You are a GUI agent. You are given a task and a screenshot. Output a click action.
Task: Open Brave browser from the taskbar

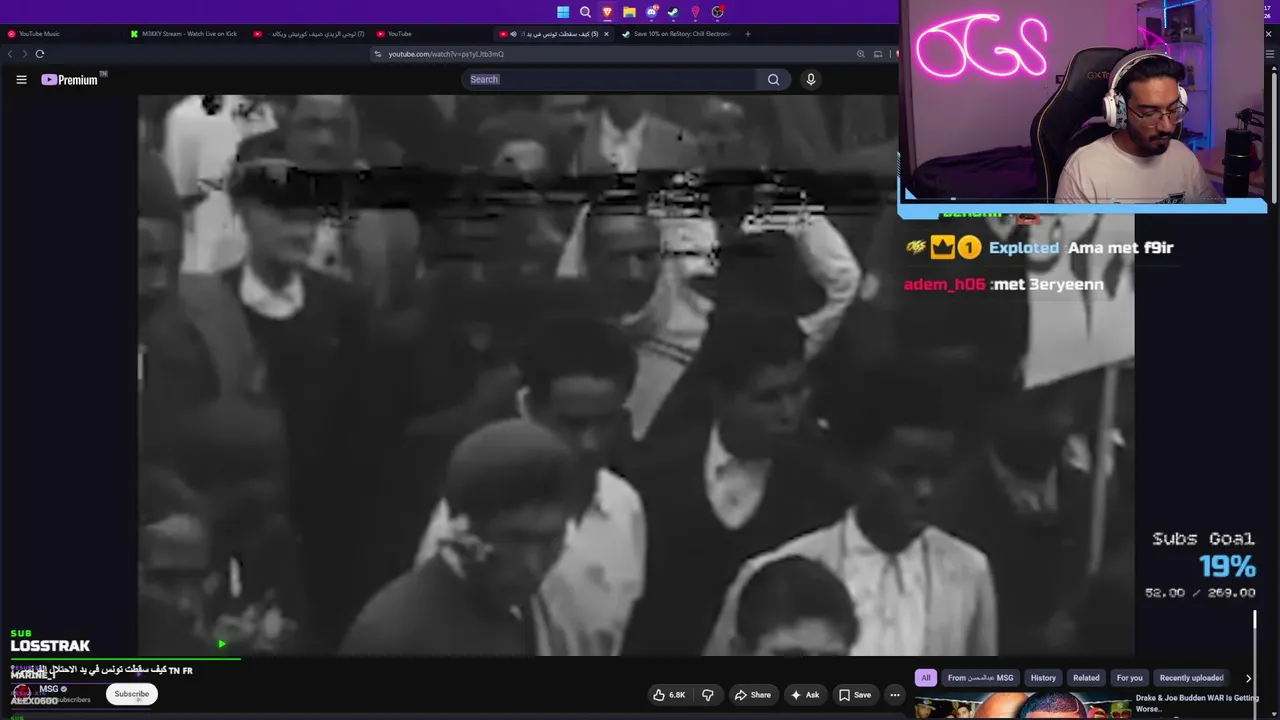(x=607, y=12)
